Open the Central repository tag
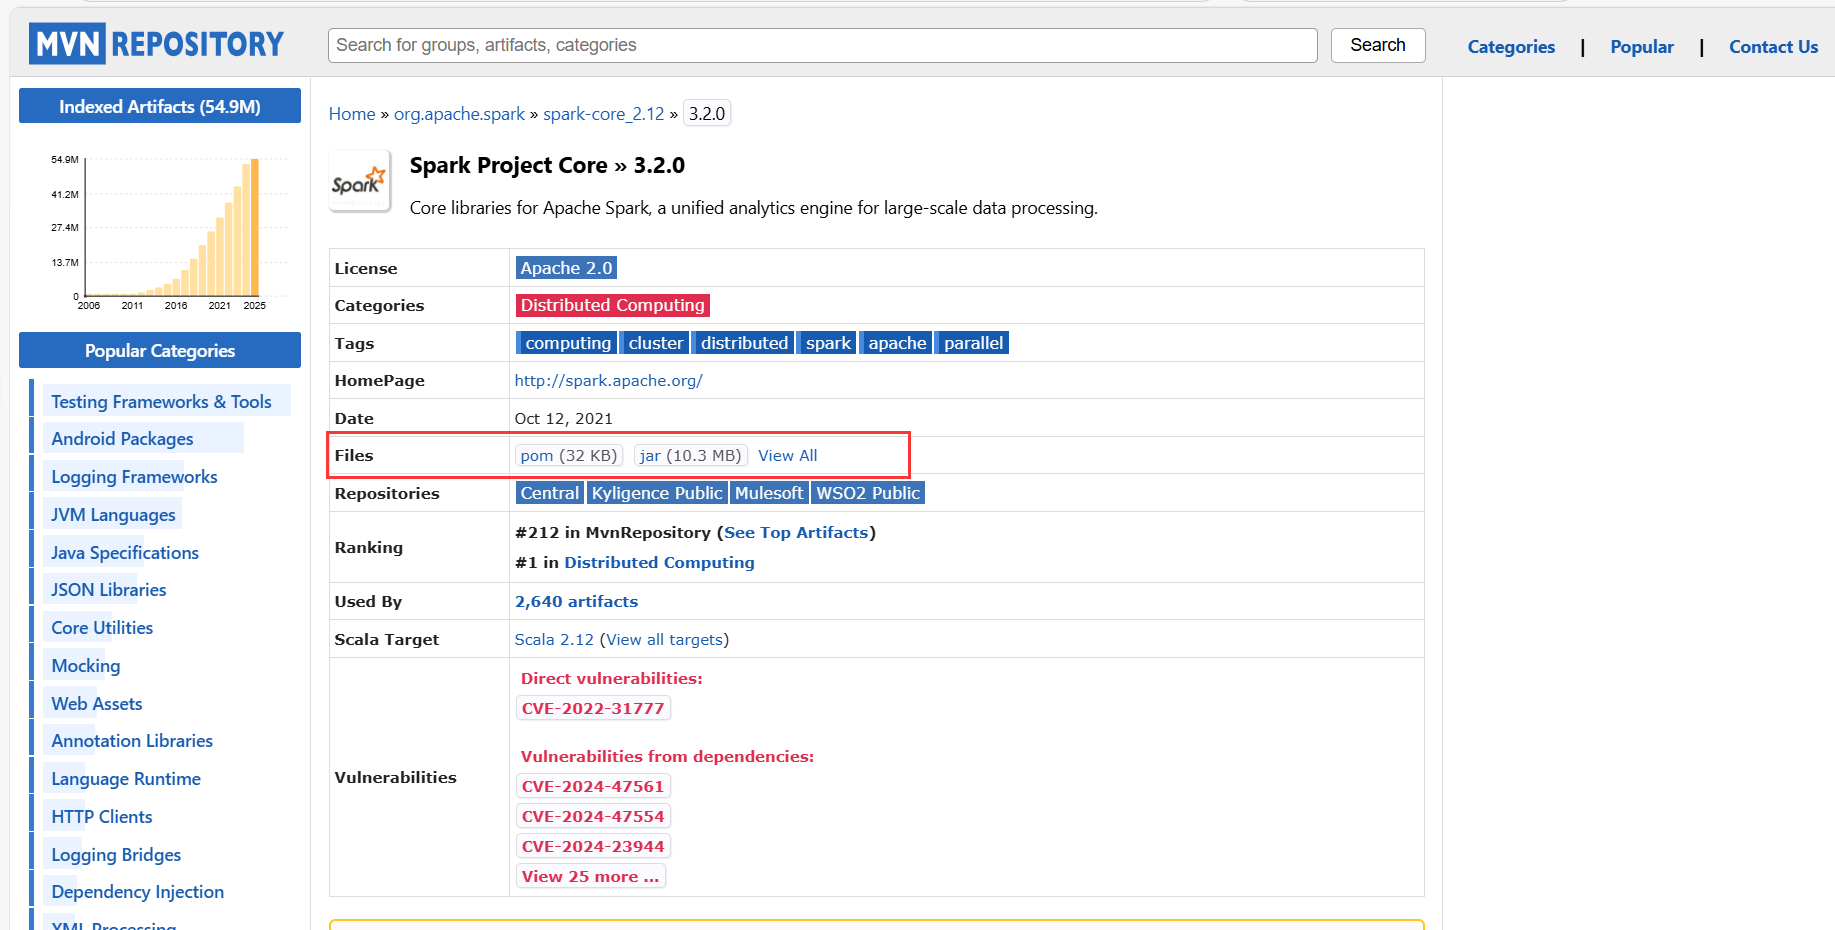This screenshot has height=930, width=1835. click(549, 493)
